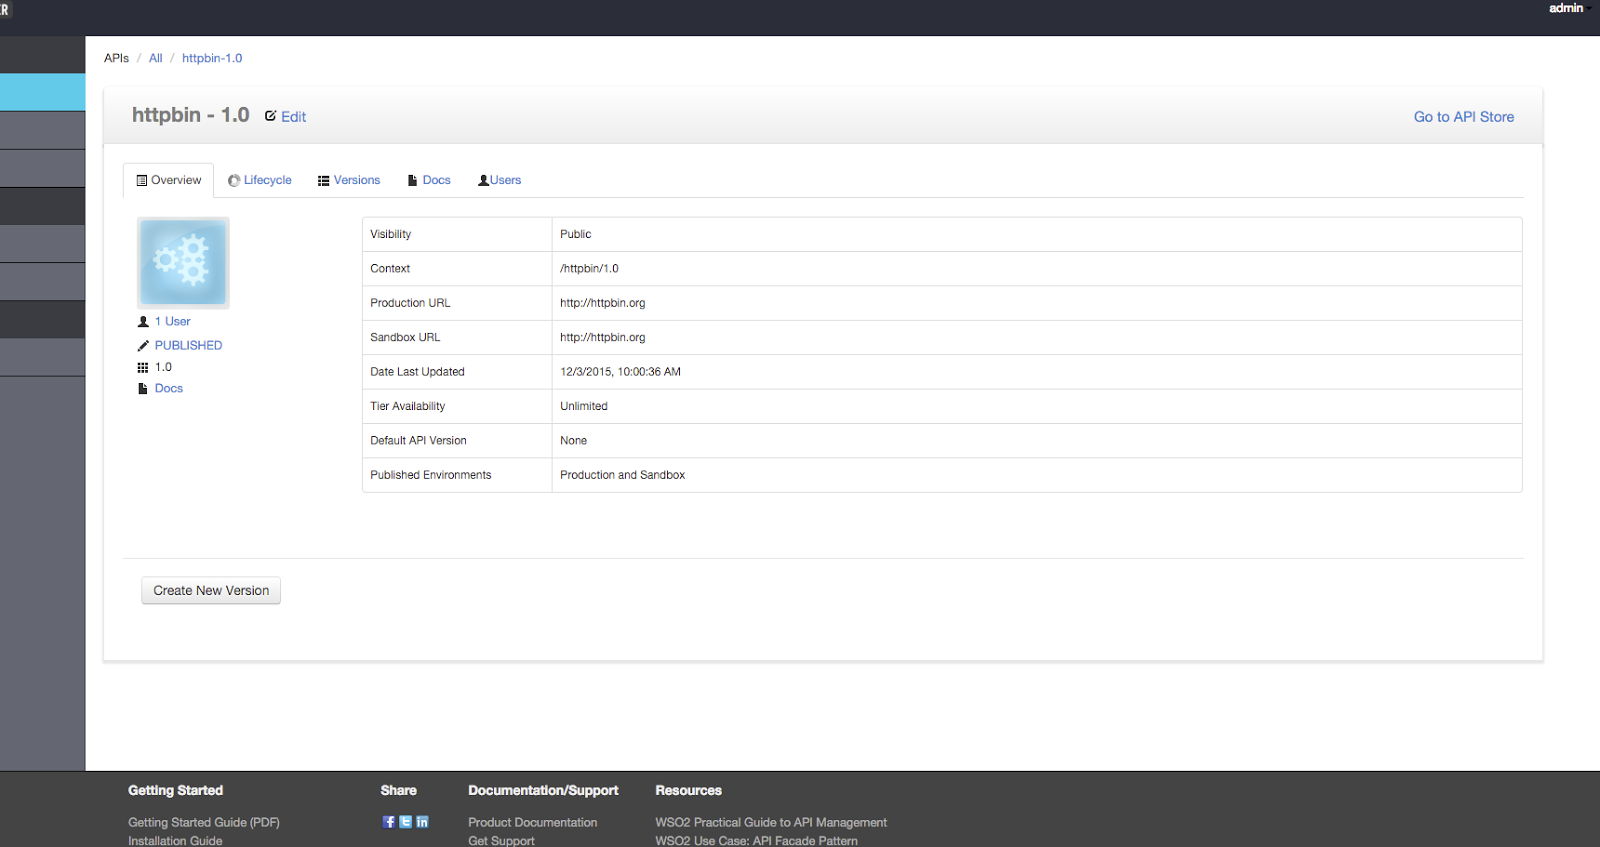Click the edit pencil icon next to Edit
Screen dimensions: 1600x847
coord(270,116)
